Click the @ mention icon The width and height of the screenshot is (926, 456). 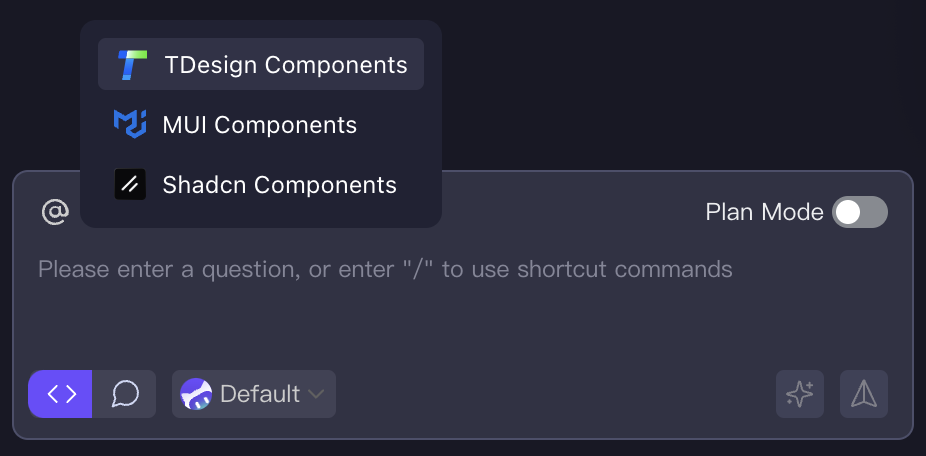55,212
